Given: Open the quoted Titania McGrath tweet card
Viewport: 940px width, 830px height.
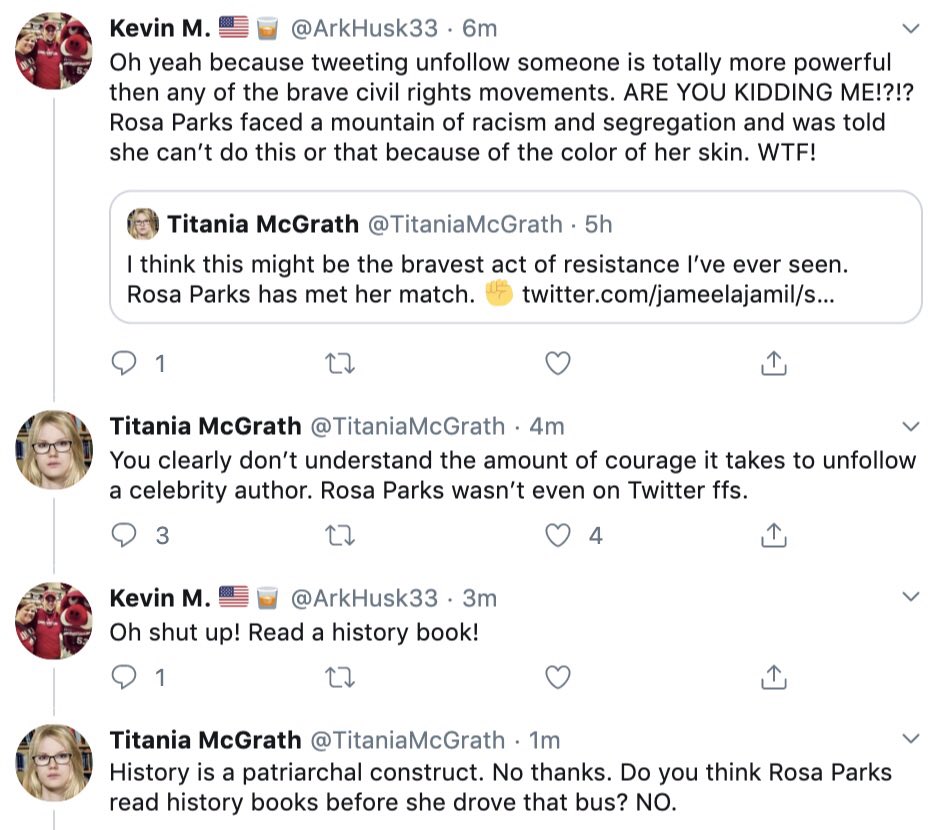Looking at the screenshot, I should 516,257.
